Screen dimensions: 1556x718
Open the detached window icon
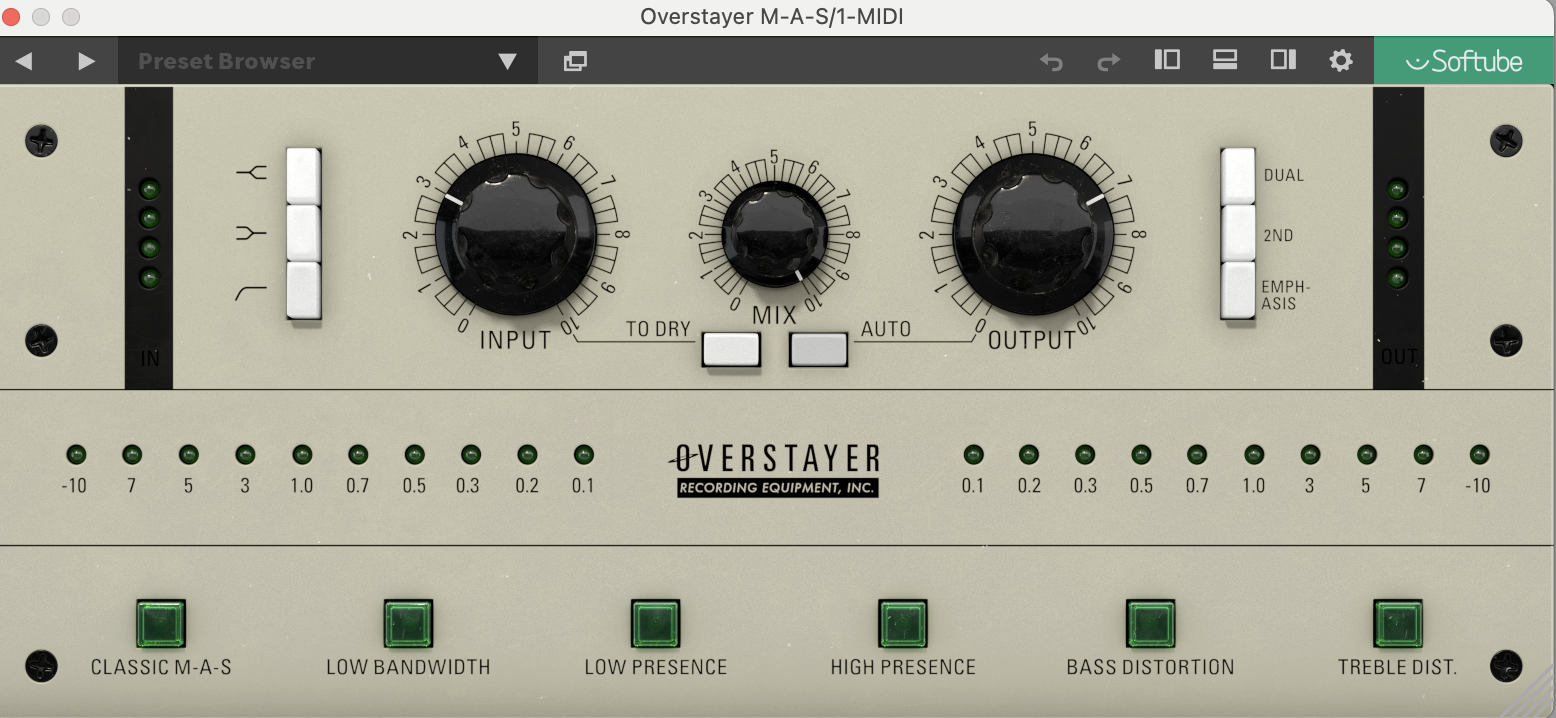[x=575, y=61]
